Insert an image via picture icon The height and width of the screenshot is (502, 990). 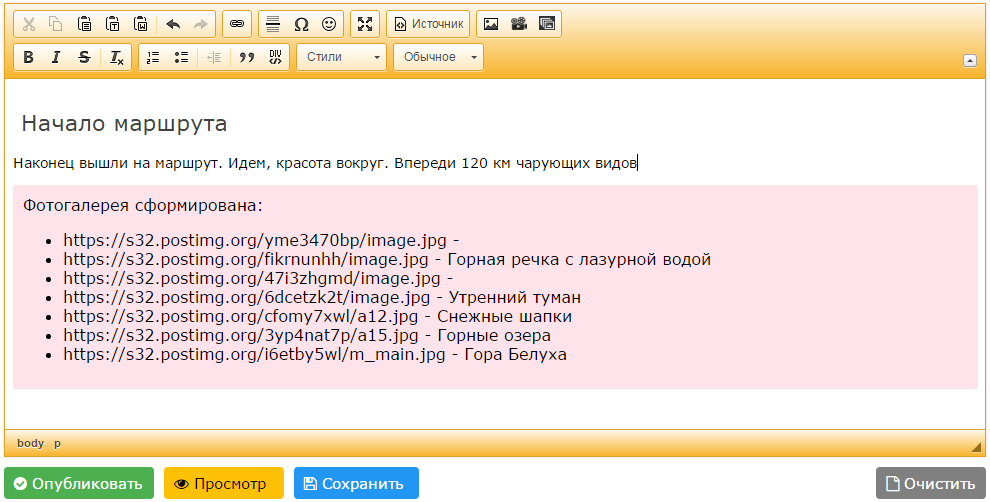[491, 24]
